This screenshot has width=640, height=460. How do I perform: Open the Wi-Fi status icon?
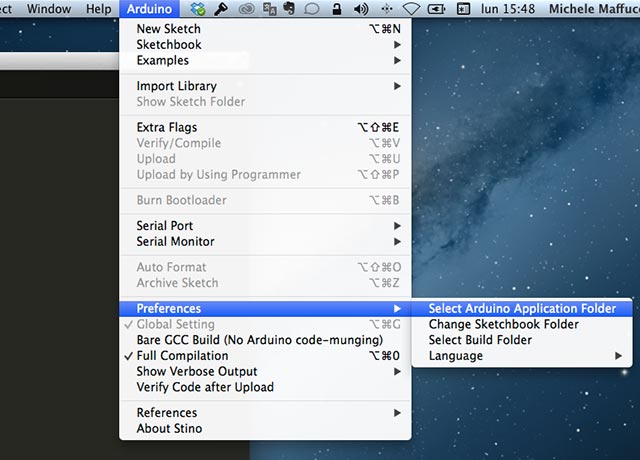411,9
